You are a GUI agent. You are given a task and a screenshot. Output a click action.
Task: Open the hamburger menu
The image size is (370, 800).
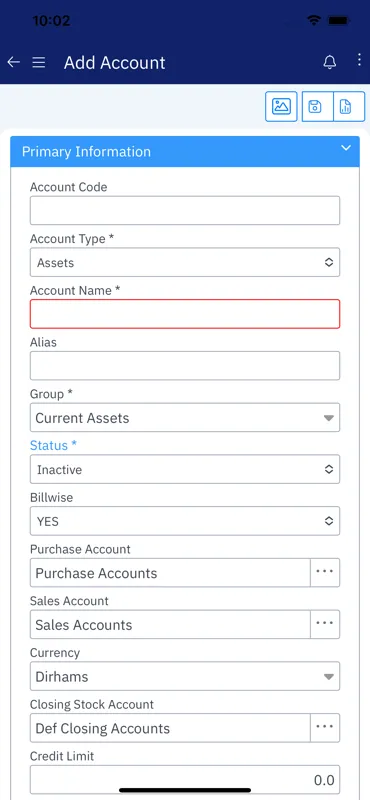pos(39,62)
